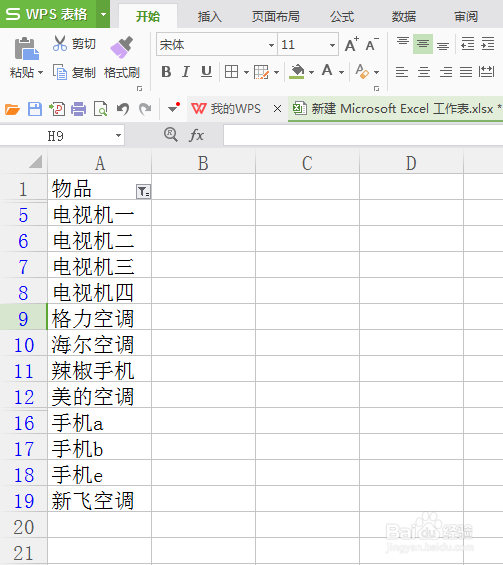The image size is (503, 565).
Task: Click the clear format eraser icon
Action: tap(362, 72)
